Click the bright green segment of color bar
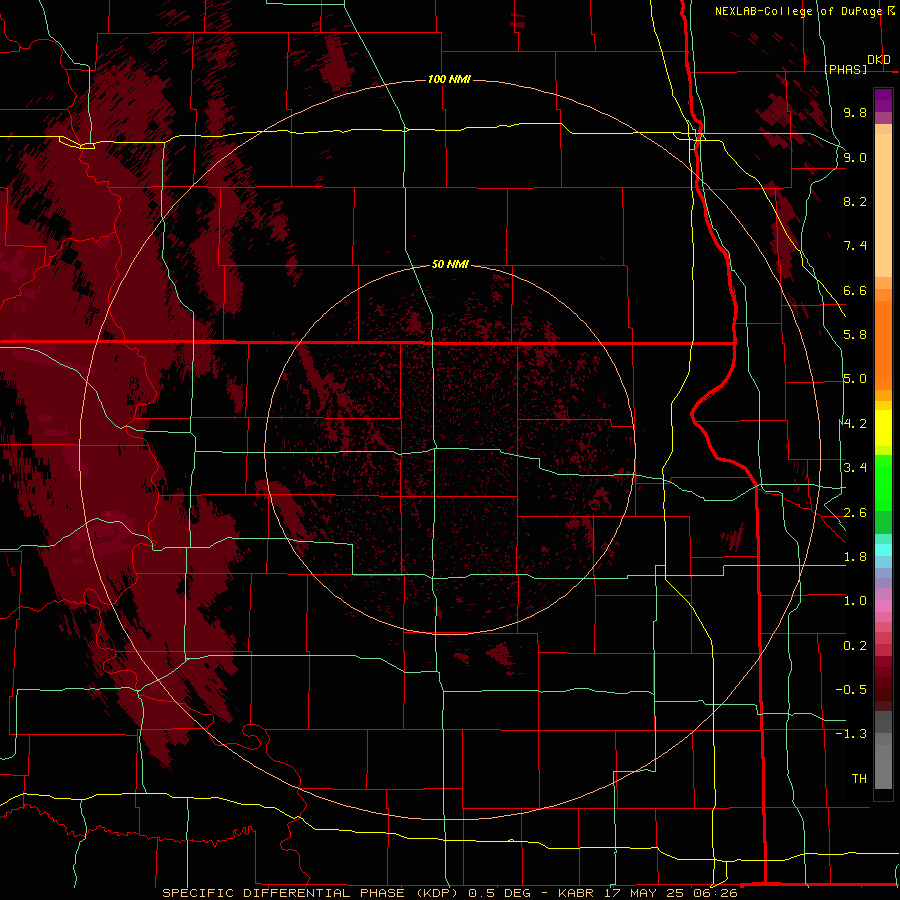Viewport: 900px width, 900px height. click(883, 482)
